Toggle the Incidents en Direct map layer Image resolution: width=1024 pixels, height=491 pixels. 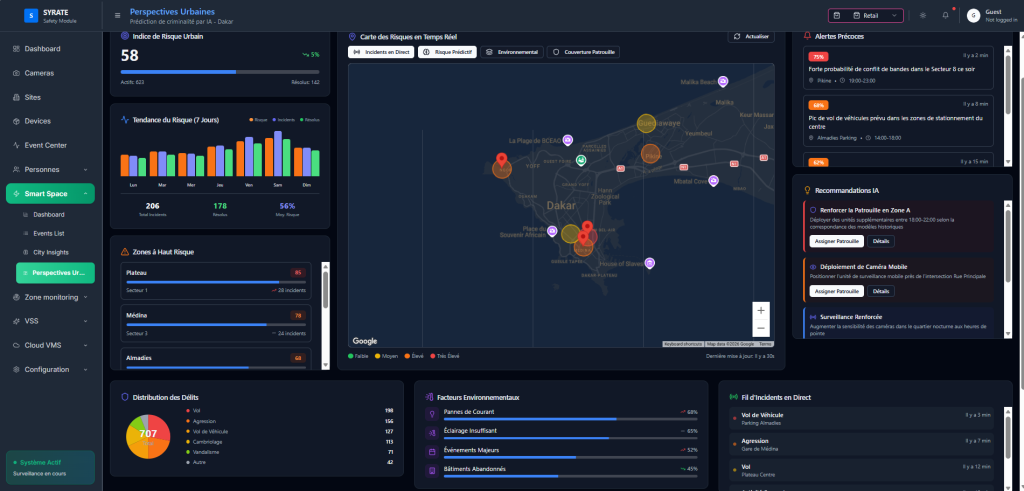380,51
